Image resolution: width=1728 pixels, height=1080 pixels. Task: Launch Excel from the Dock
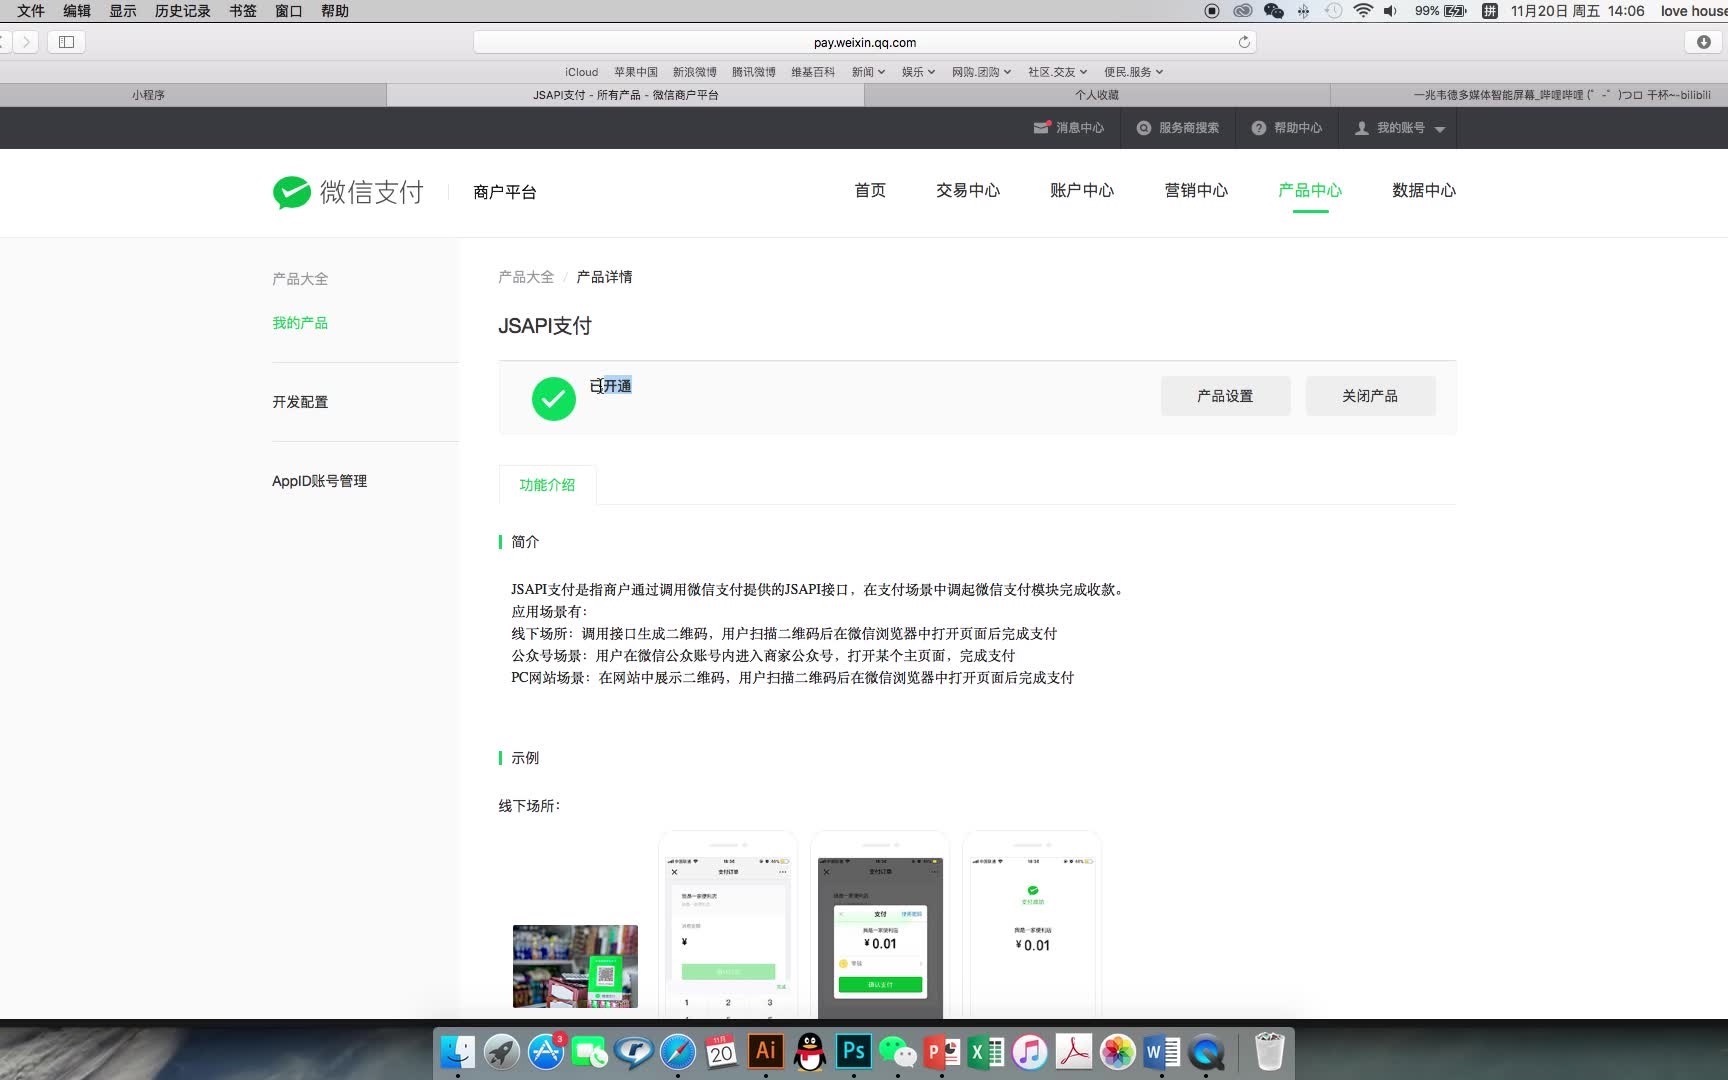(985, 1052)
